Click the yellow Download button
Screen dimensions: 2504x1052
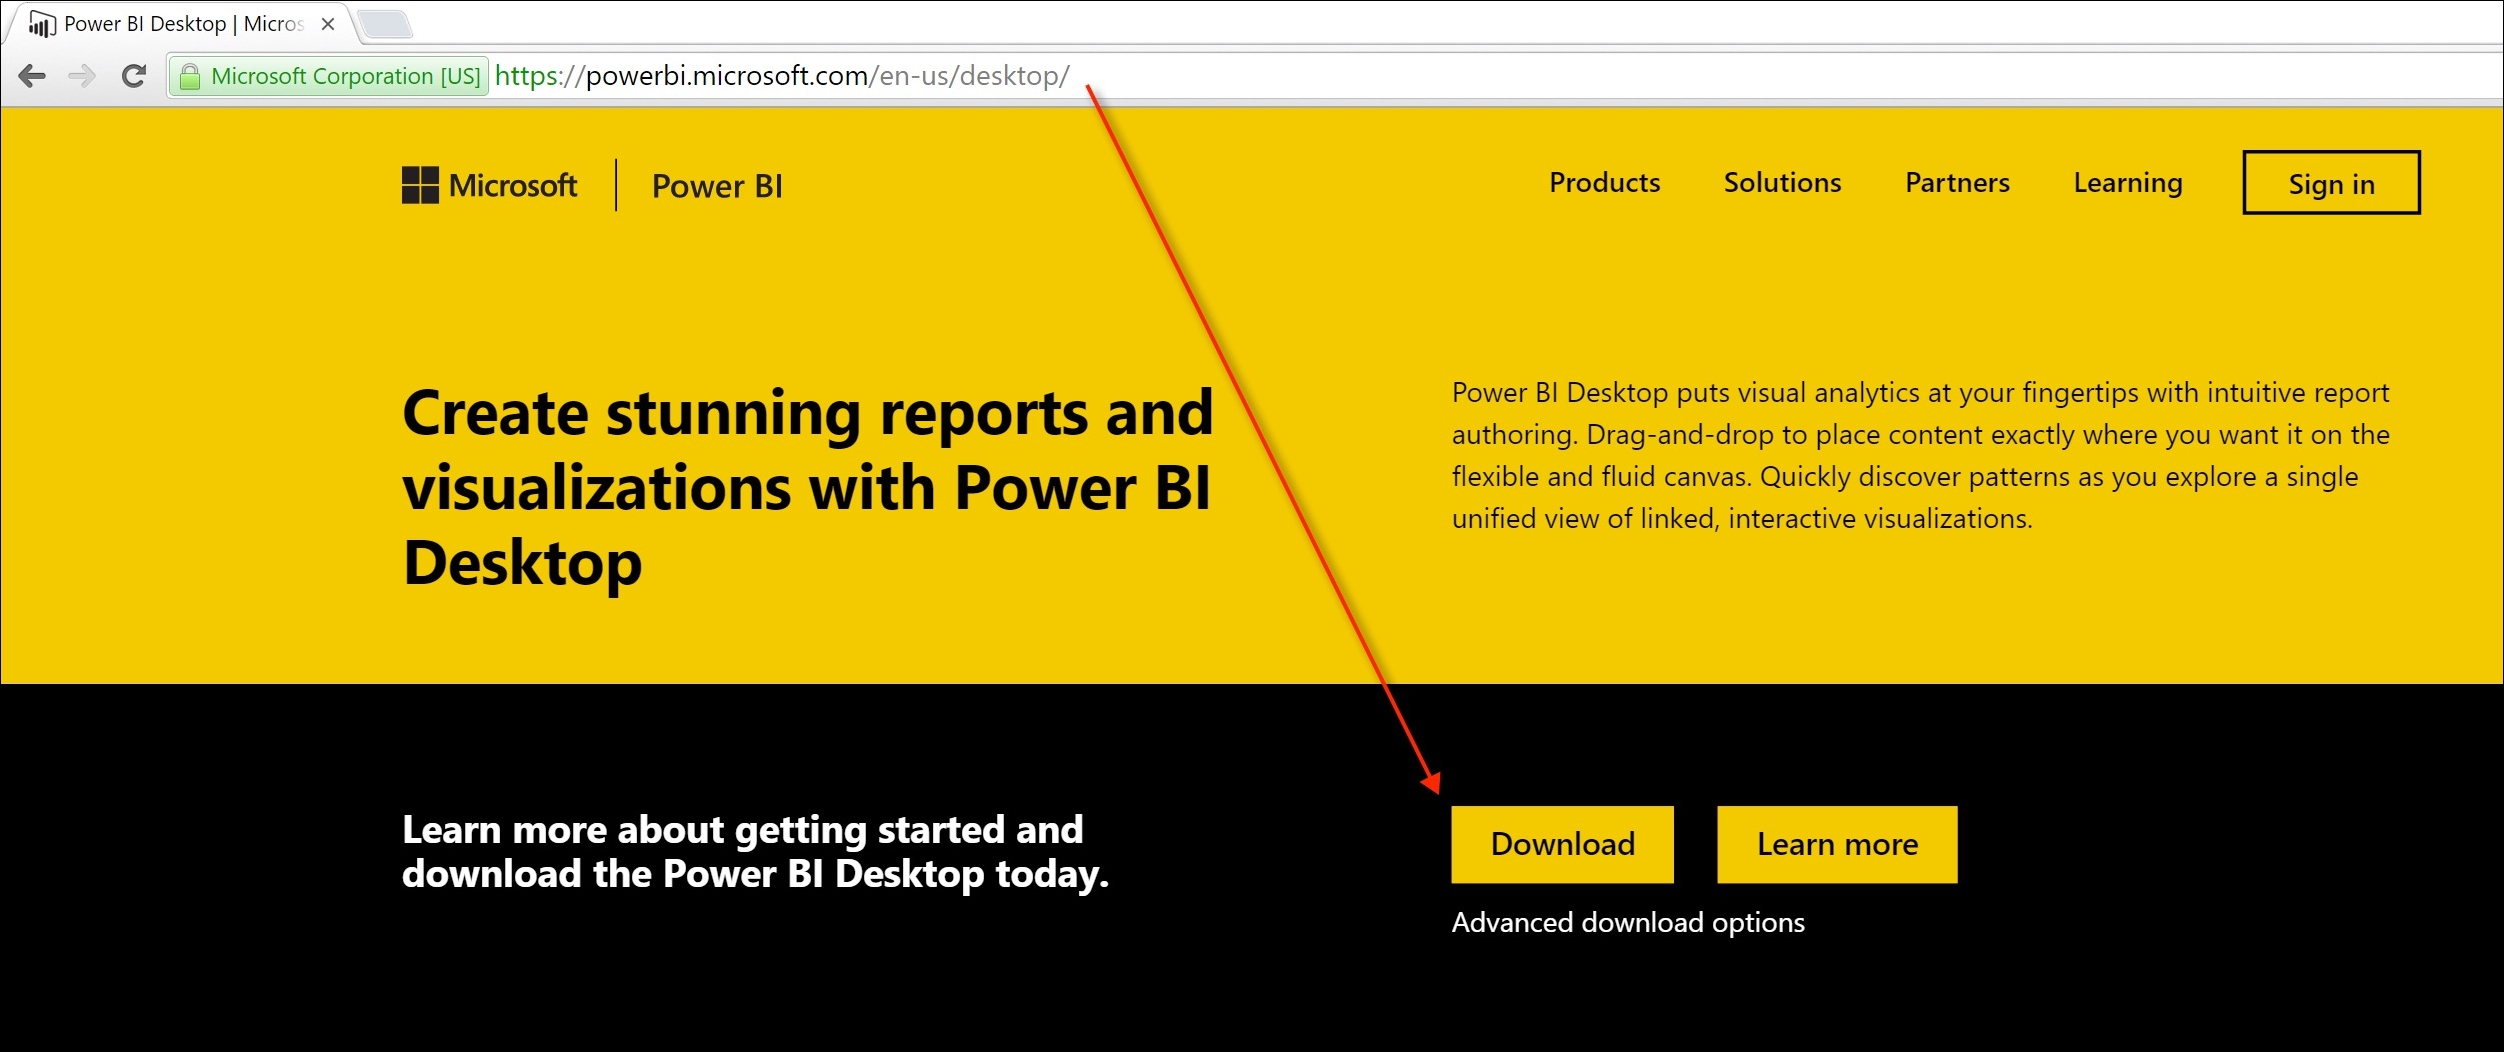click(x=1562, y=844)
